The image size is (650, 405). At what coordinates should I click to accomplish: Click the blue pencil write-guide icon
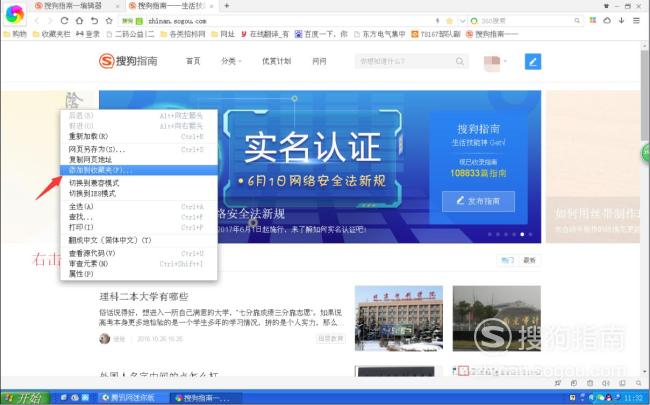[533, 62]
